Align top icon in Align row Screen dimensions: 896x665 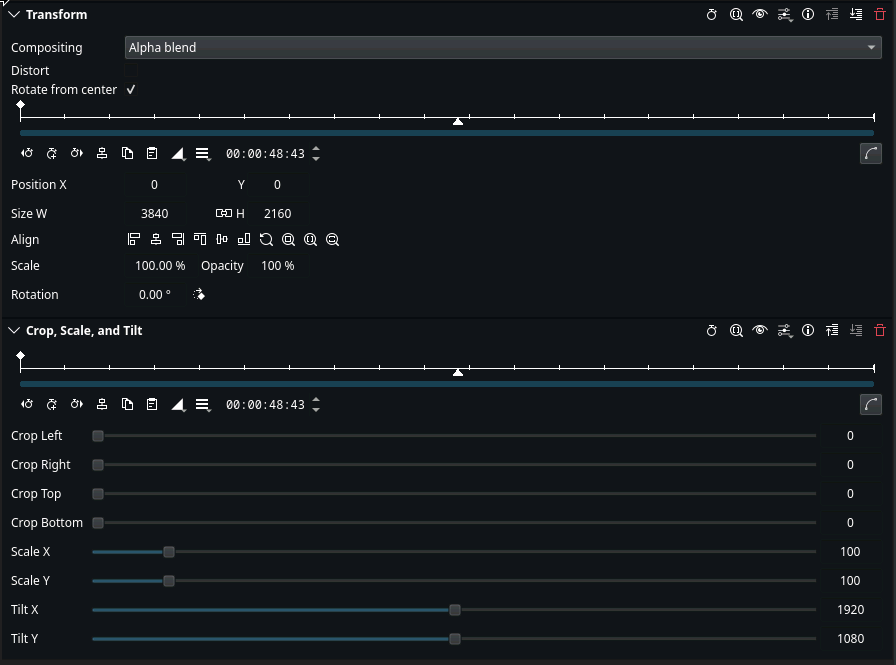point(200,239)
